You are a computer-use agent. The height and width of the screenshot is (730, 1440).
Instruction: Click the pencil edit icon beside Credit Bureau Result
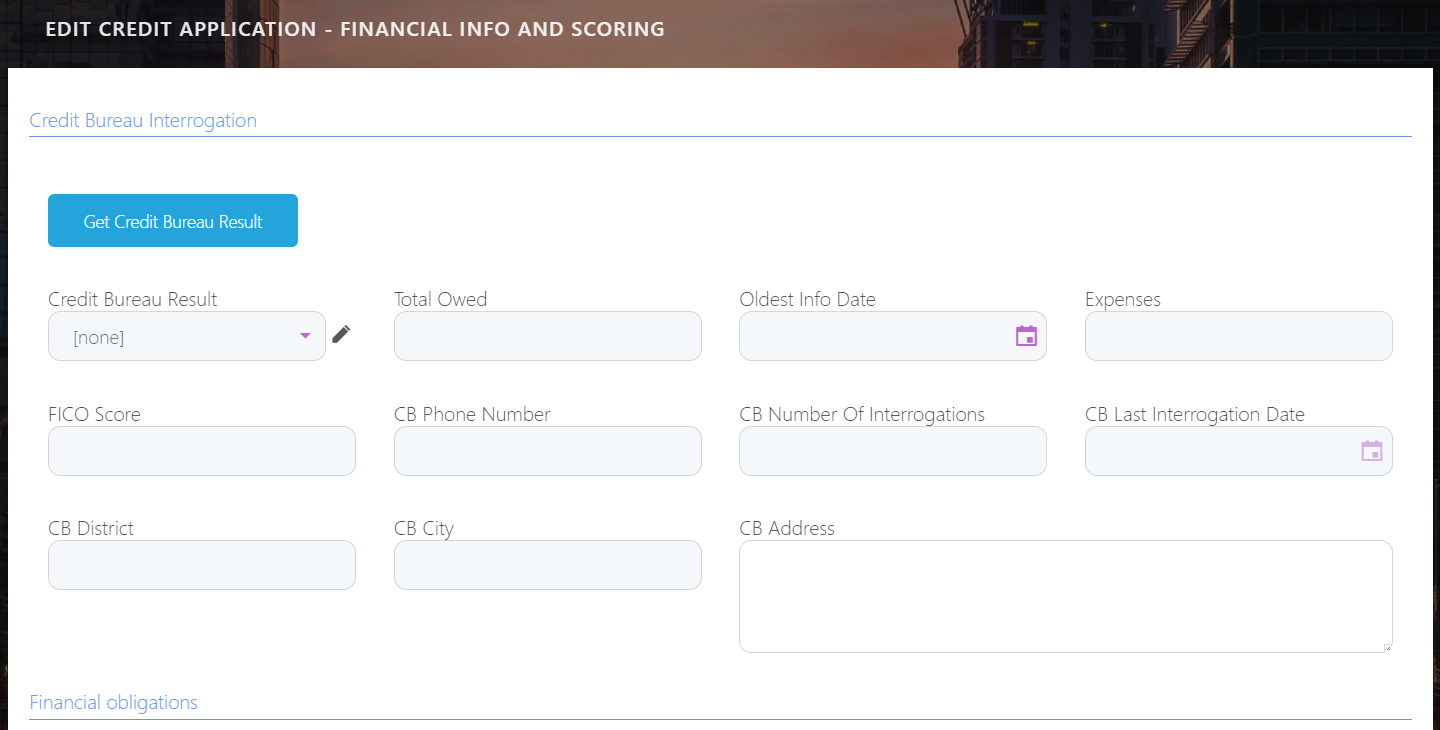342,335
